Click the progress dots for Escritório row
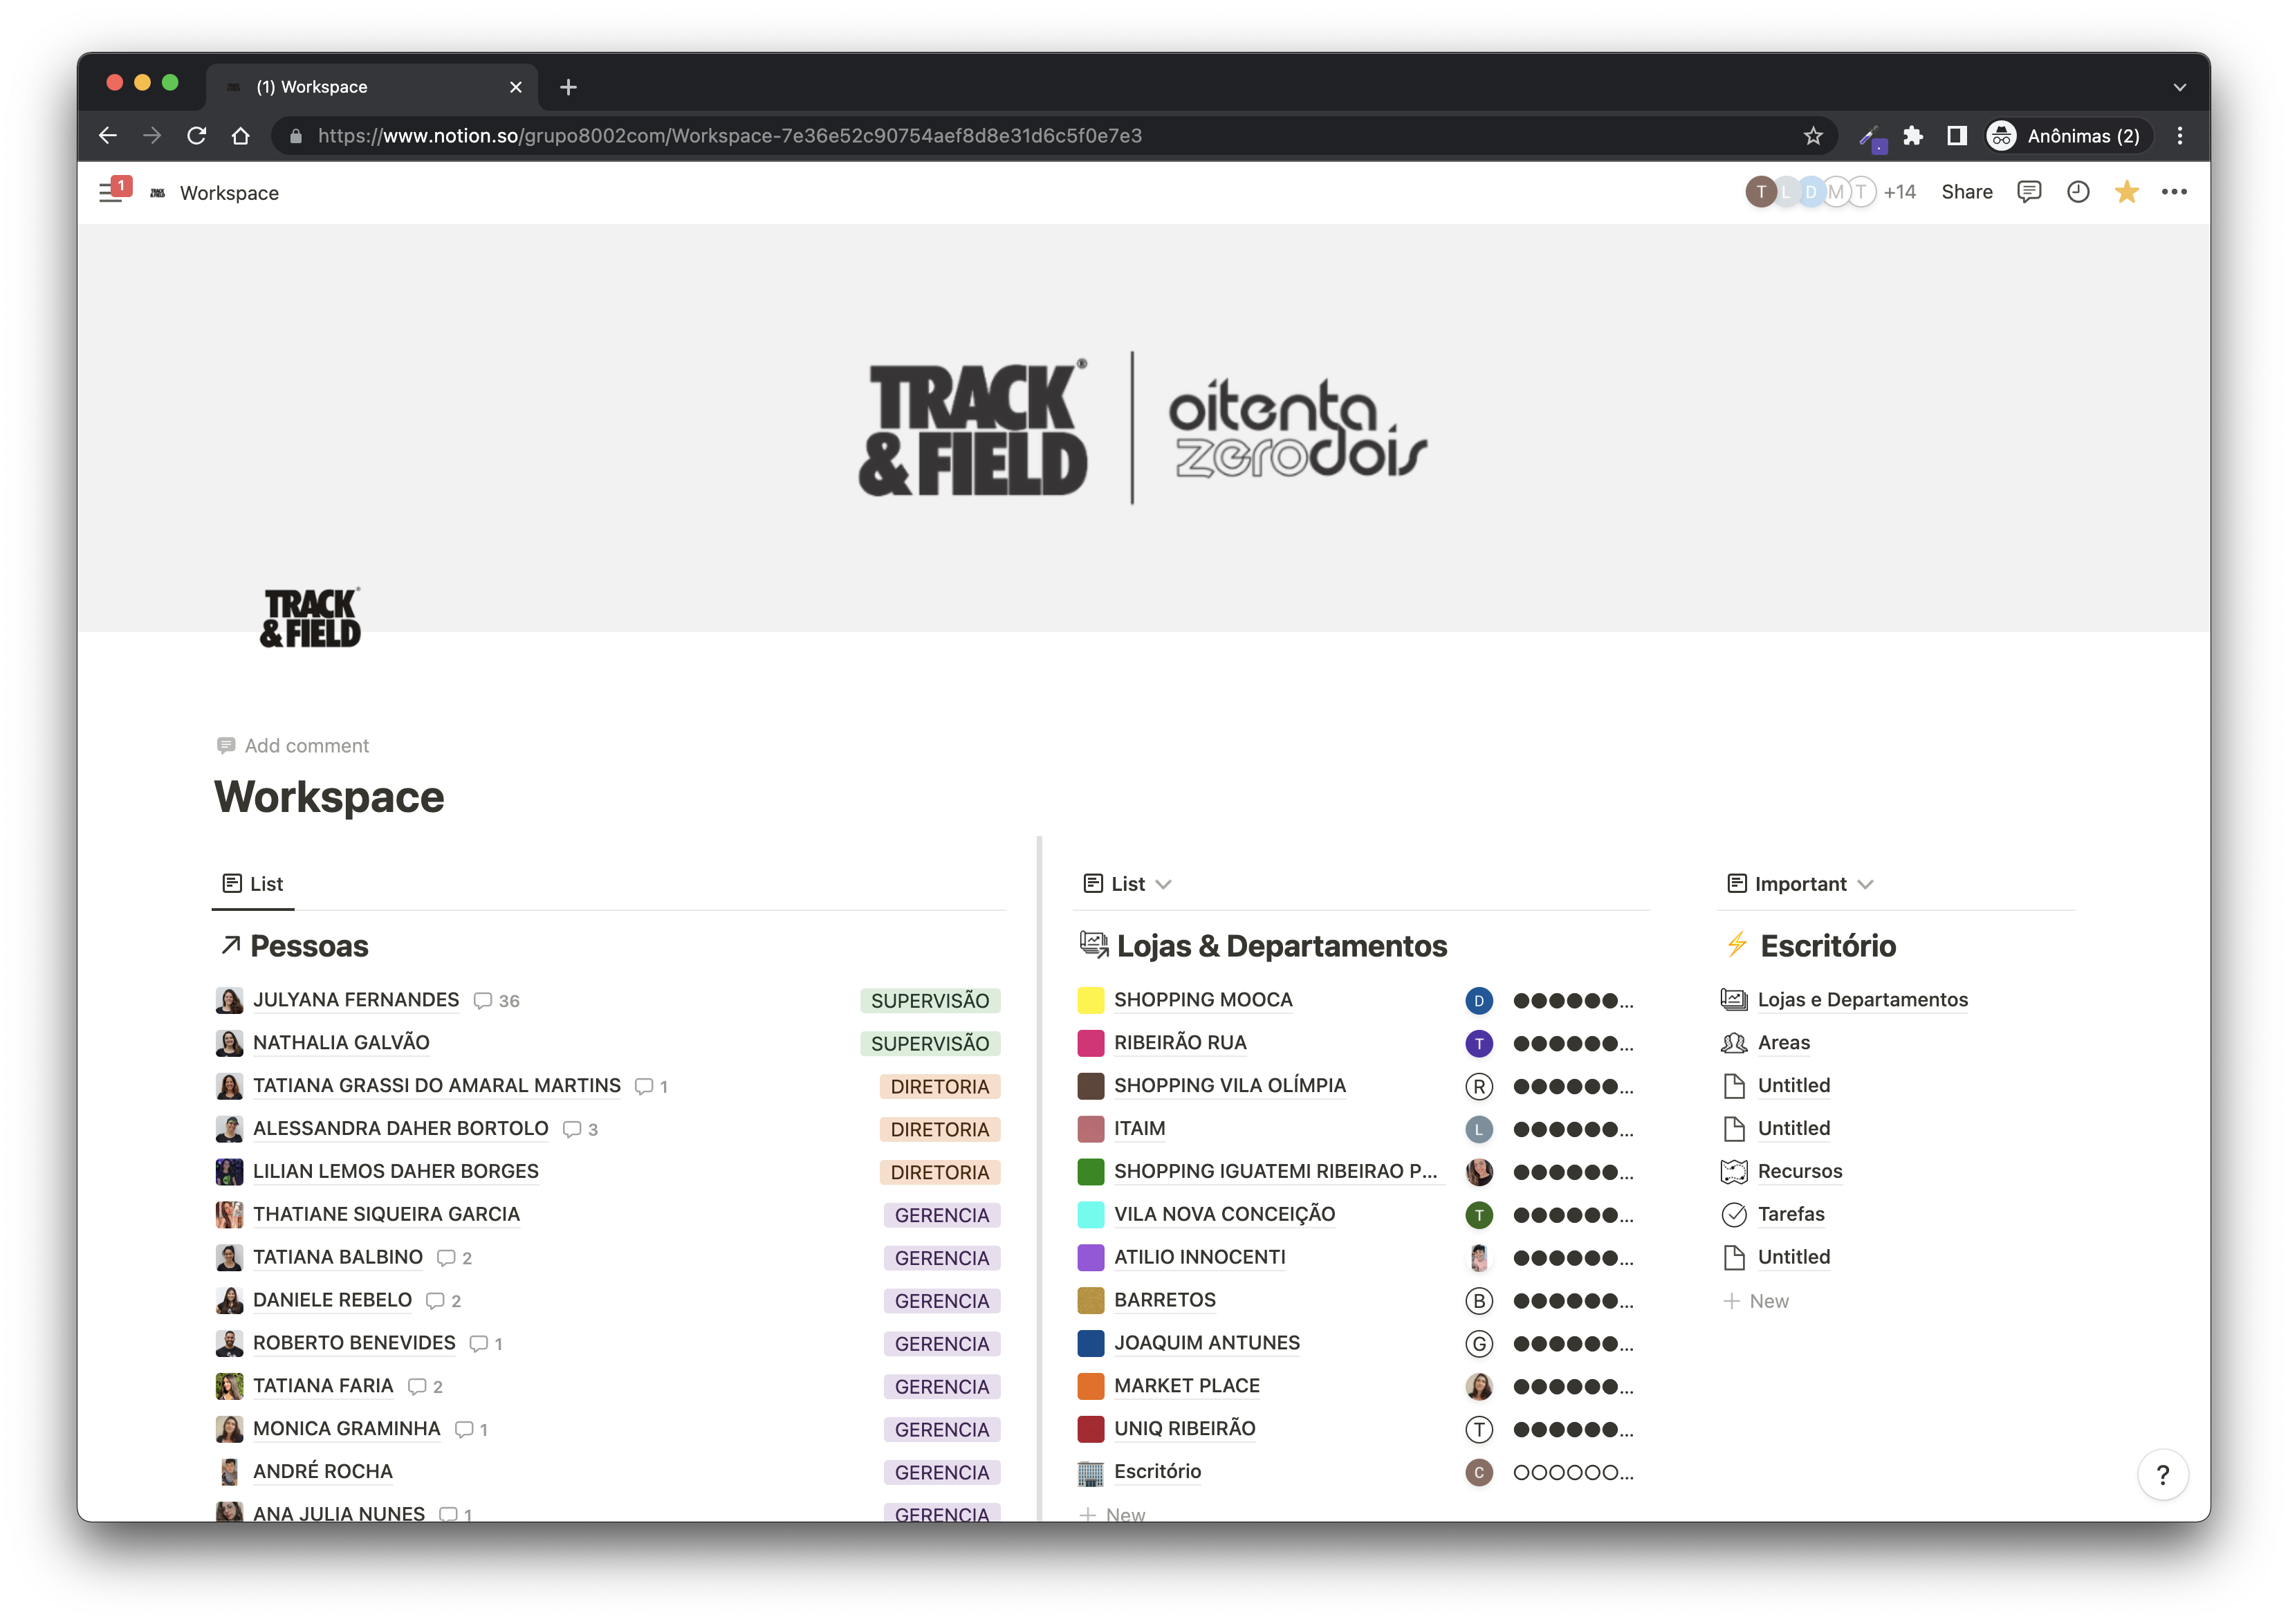This screenshot has width=2288, height=1624. click(1573, 1472)
